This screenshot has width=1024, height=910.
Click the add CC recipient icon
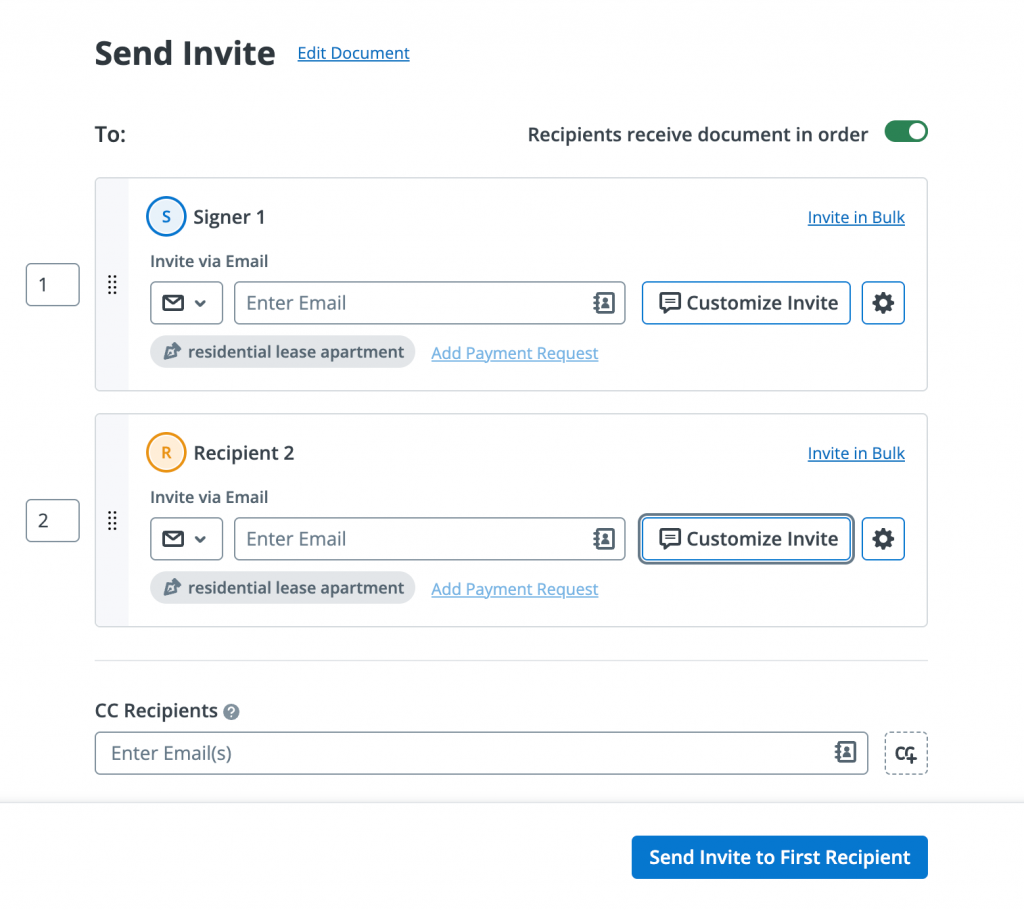point(906,753)
